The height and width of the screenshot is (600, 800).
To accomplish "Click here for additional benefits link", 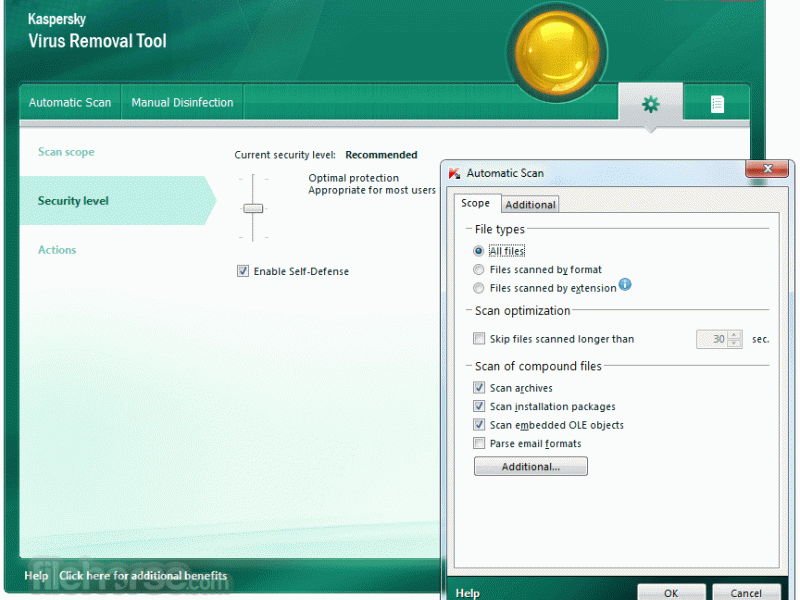I will click(x=143, y=576).
